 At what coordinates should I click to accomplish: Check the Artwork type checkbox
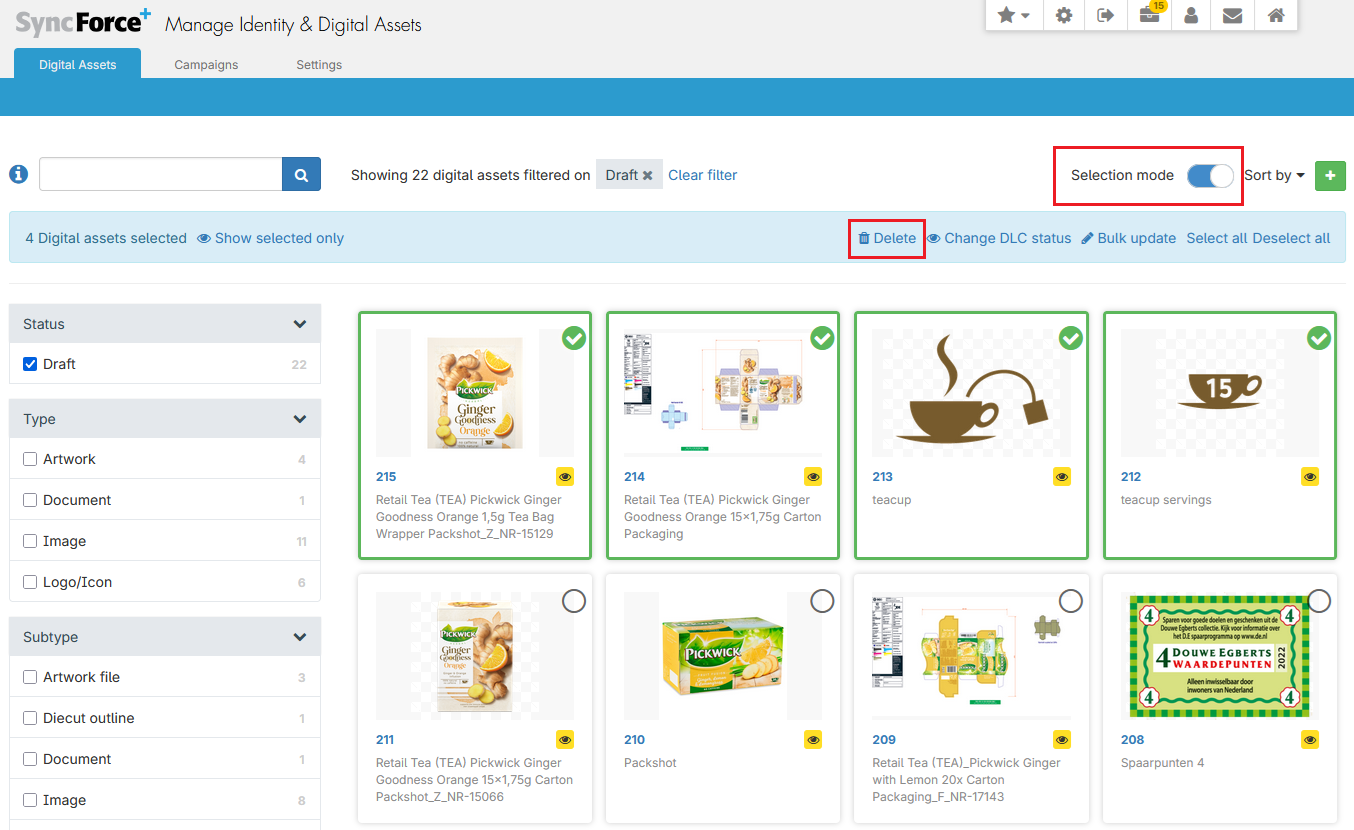(30, 459)
